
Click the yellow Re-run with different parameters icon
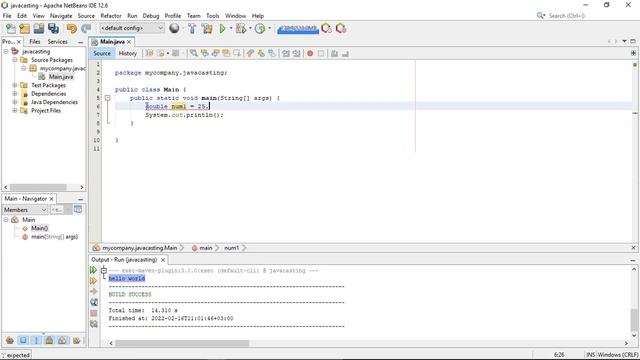click(93, 281)
